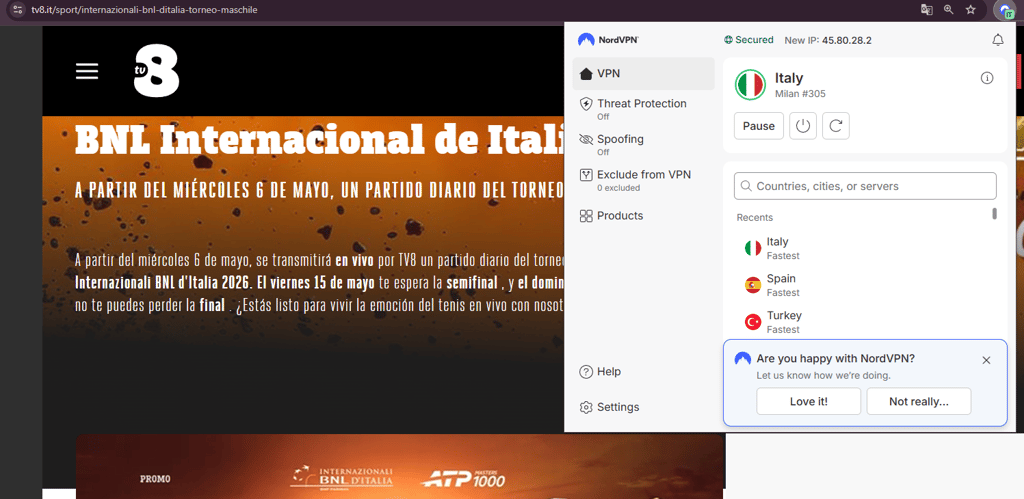This screenshot has height=499, width=1024.
Task: Connect to Spain in Recents
Action: pos(865,285)
